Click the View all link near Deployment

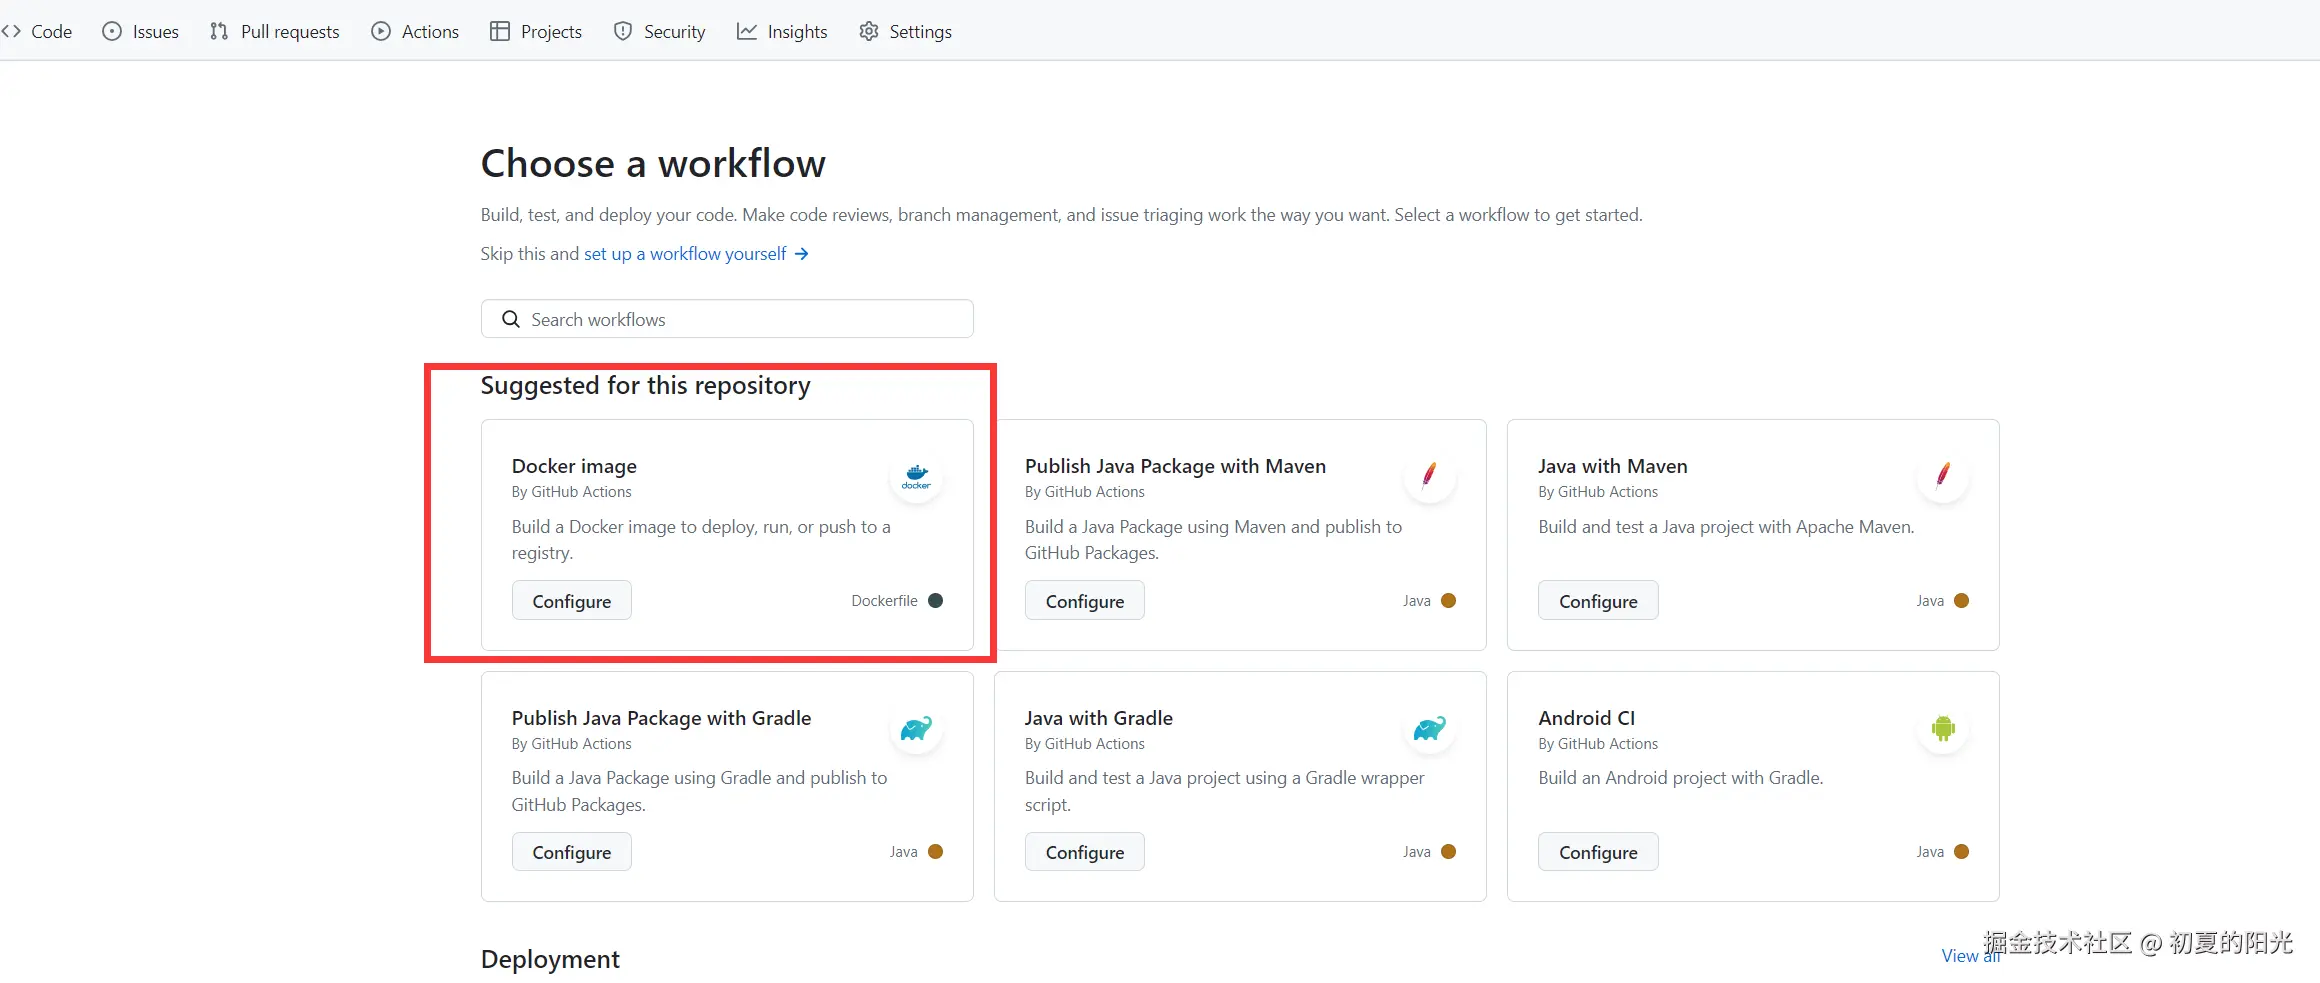1962,956
